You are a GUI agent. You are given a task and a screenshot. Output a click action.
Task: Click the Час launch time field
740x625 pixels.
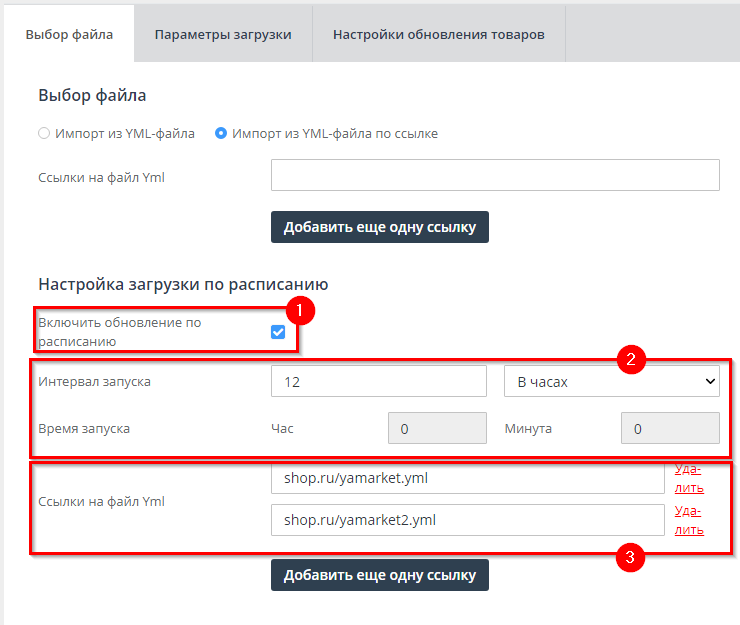(437, 428)
